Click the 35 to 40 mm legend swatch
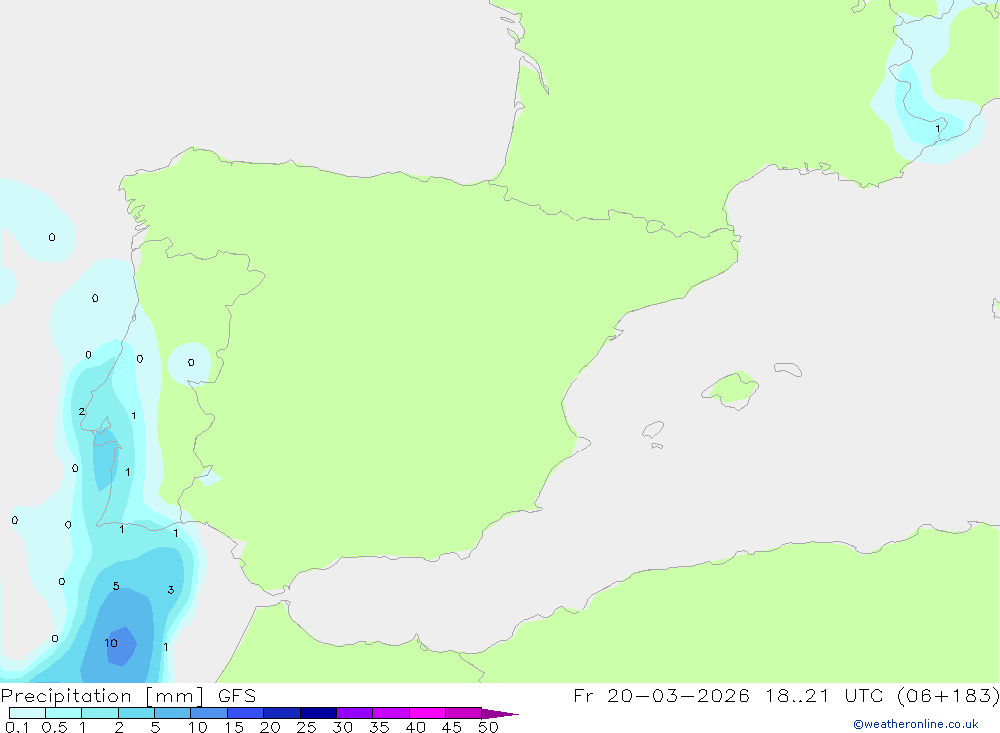Screen dimensions: 1000x733 pos(390,713)
